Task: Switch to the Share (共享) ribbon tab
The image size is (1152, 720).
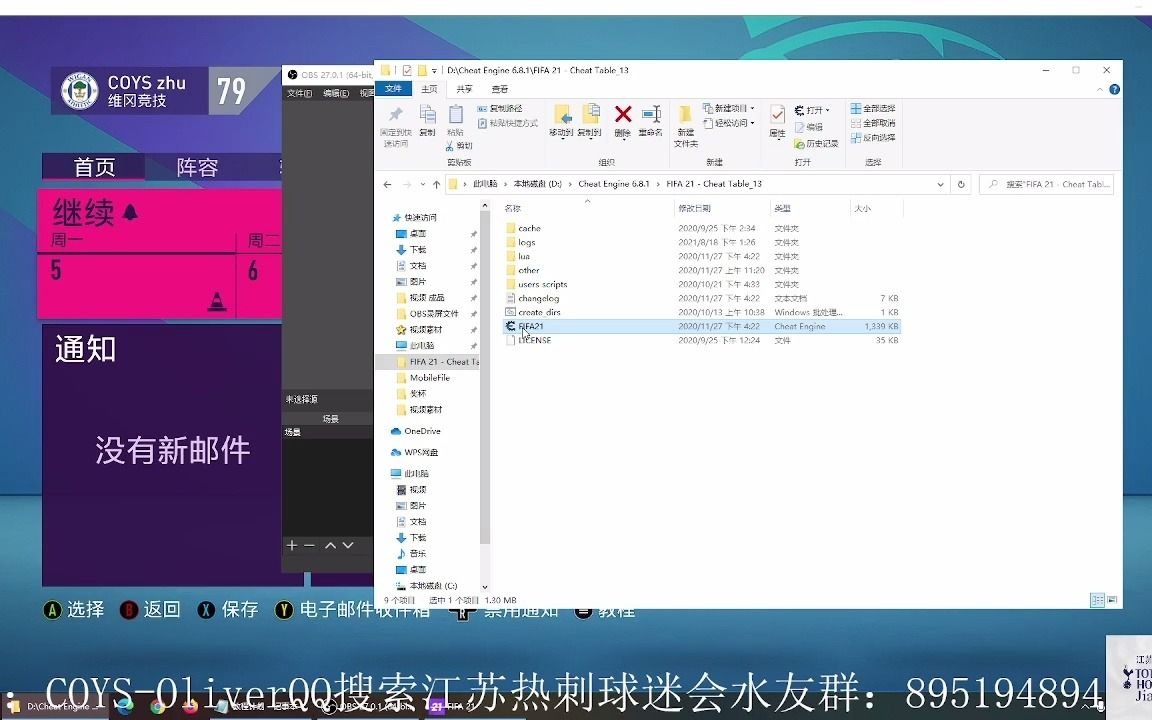Action: pyautogui.click(x=464, y=89)
